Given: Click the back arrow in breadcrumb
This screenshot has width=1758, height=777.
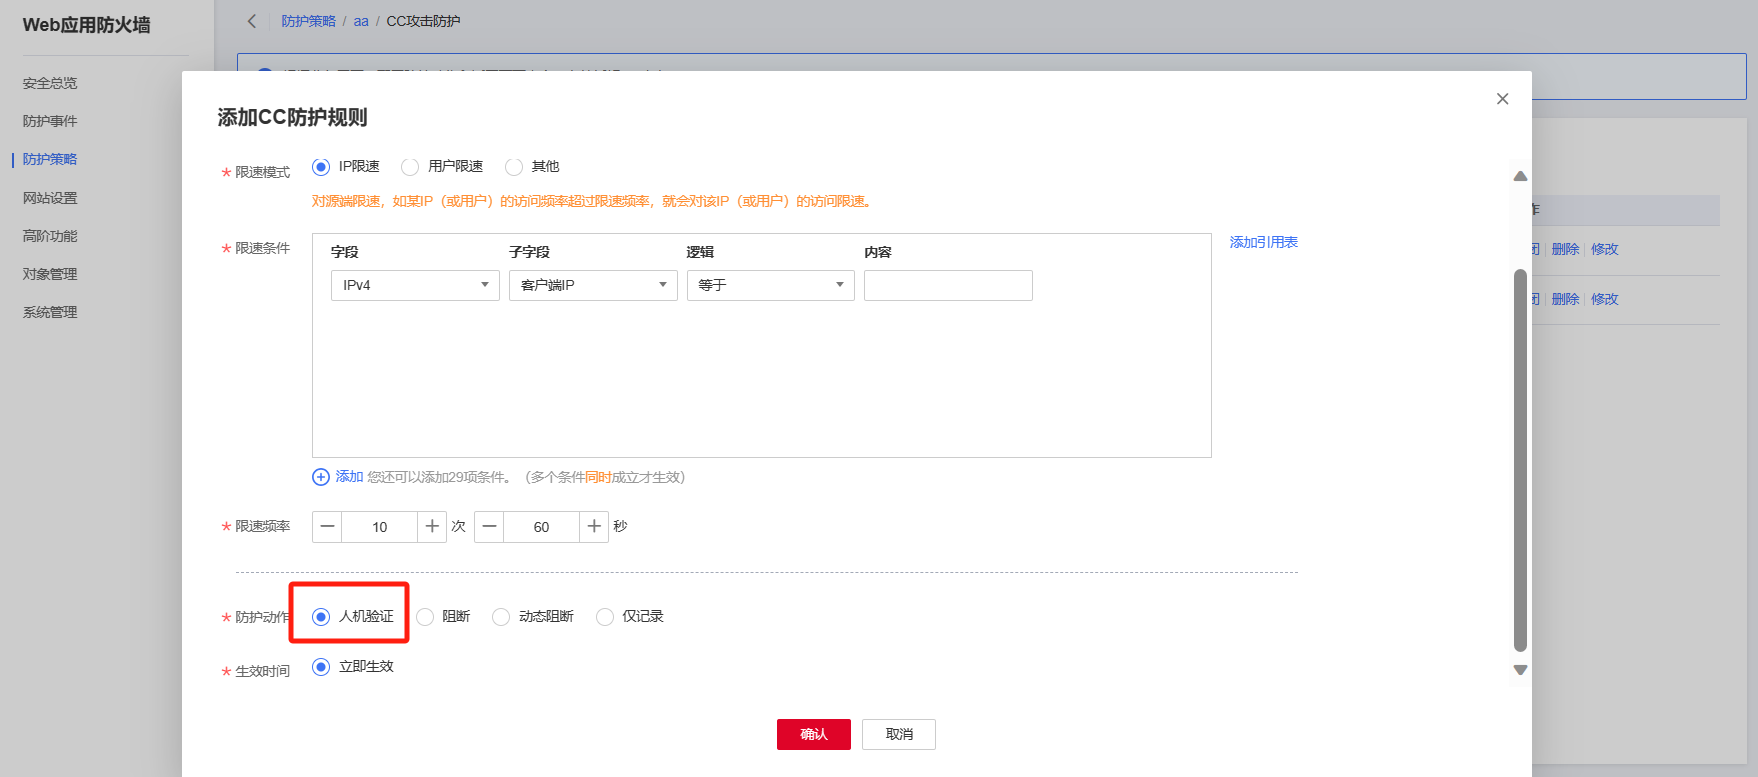Looking at the screenshot, I should tap(252, 21).
